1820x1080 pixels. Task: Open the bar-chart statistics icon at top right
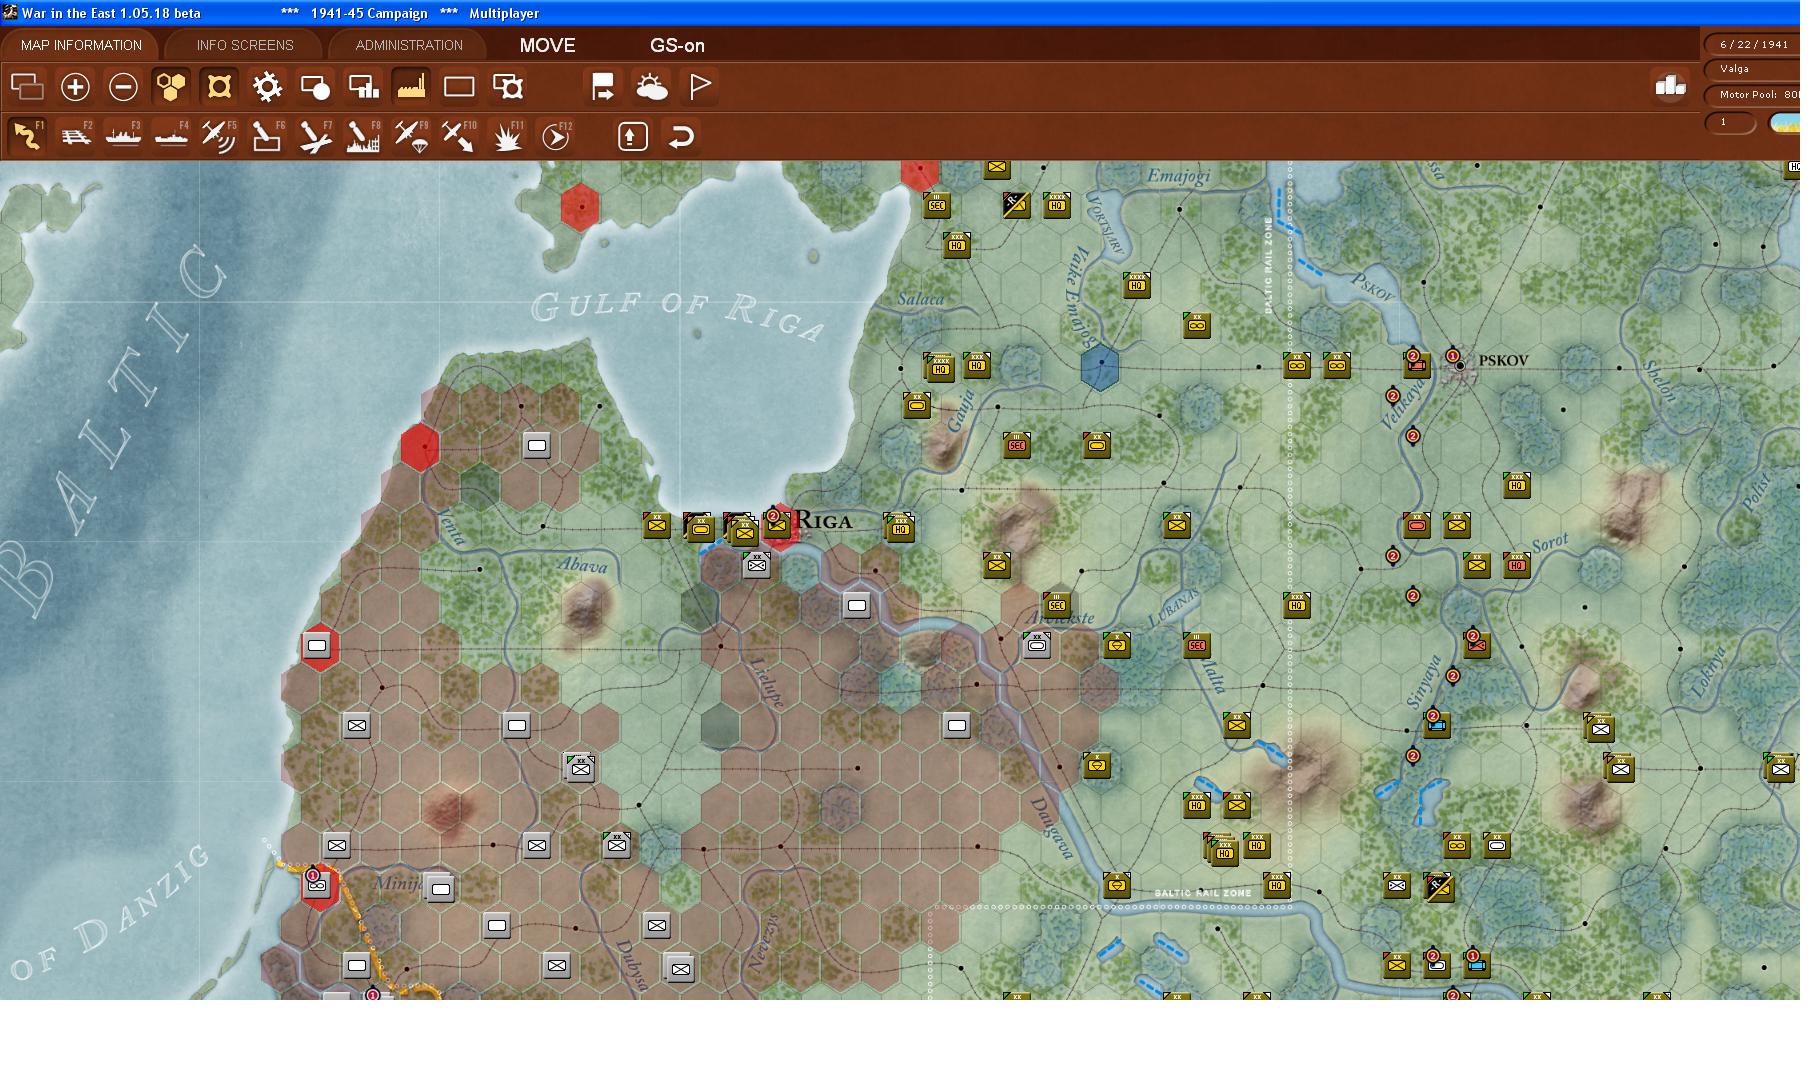pos(1670,85)
